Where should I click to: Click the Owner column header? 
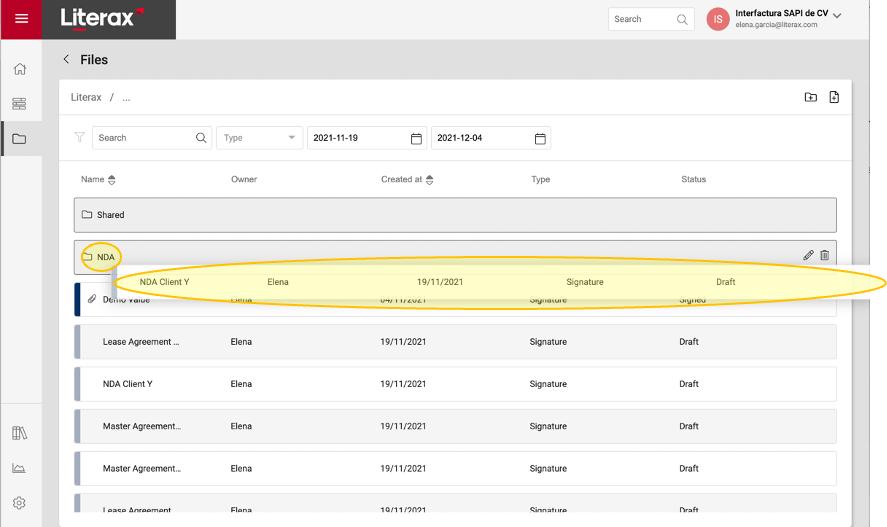[244, 179]
